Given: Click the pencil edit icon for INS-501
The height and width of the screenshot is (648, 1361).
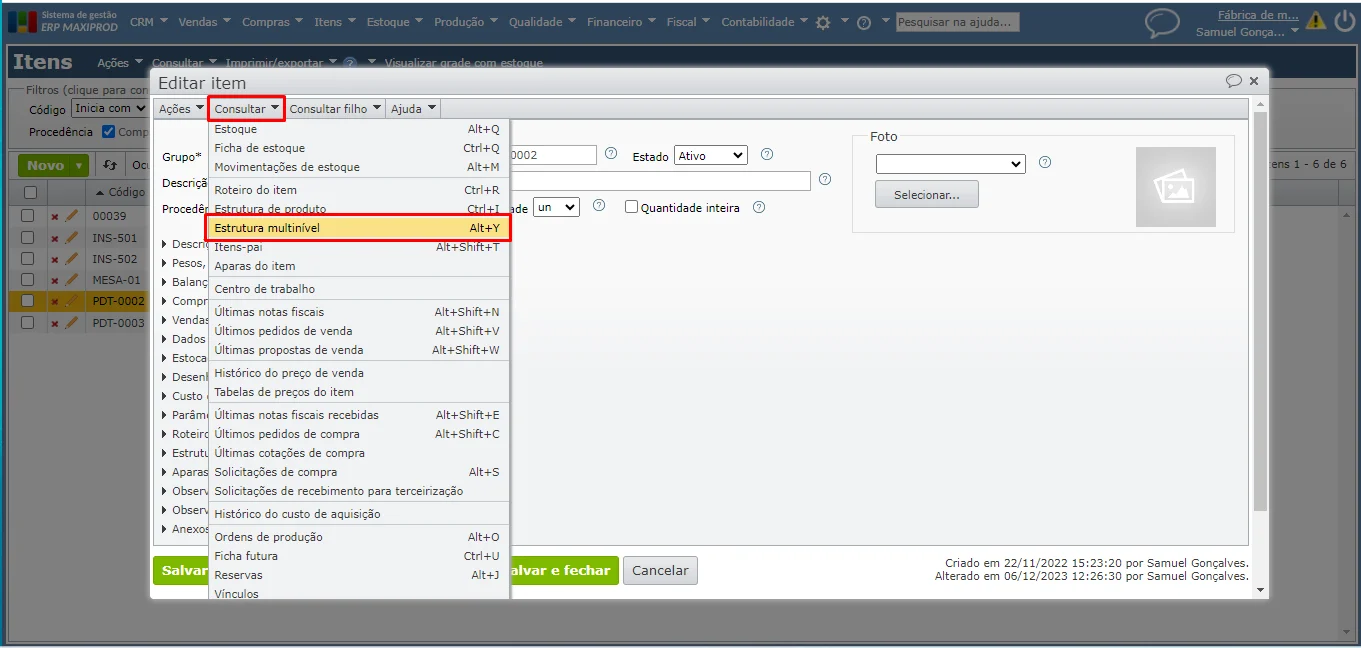Looking at the screenshot, I should point(71,238).
